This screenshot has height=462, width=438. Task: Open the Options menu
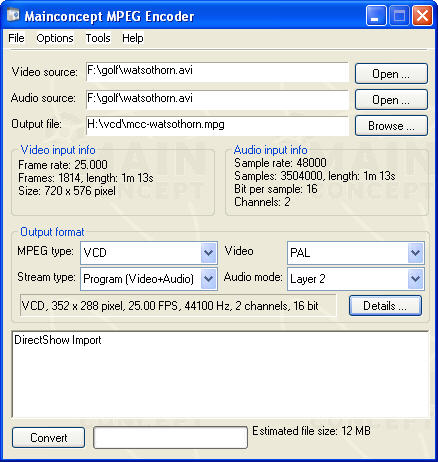tap(55, 38)
